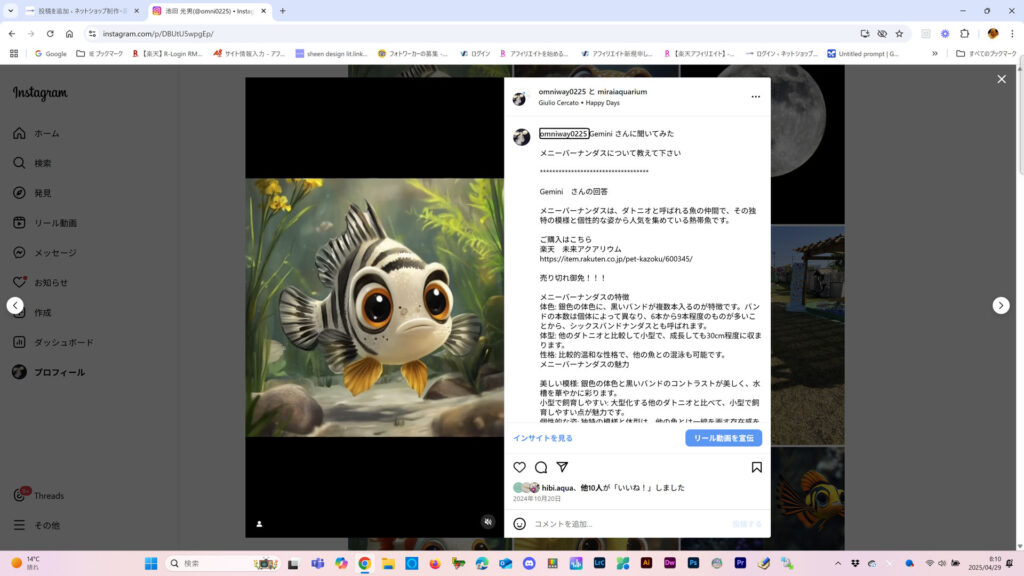
Task: Reload the page
Action: tap(50, 34)
